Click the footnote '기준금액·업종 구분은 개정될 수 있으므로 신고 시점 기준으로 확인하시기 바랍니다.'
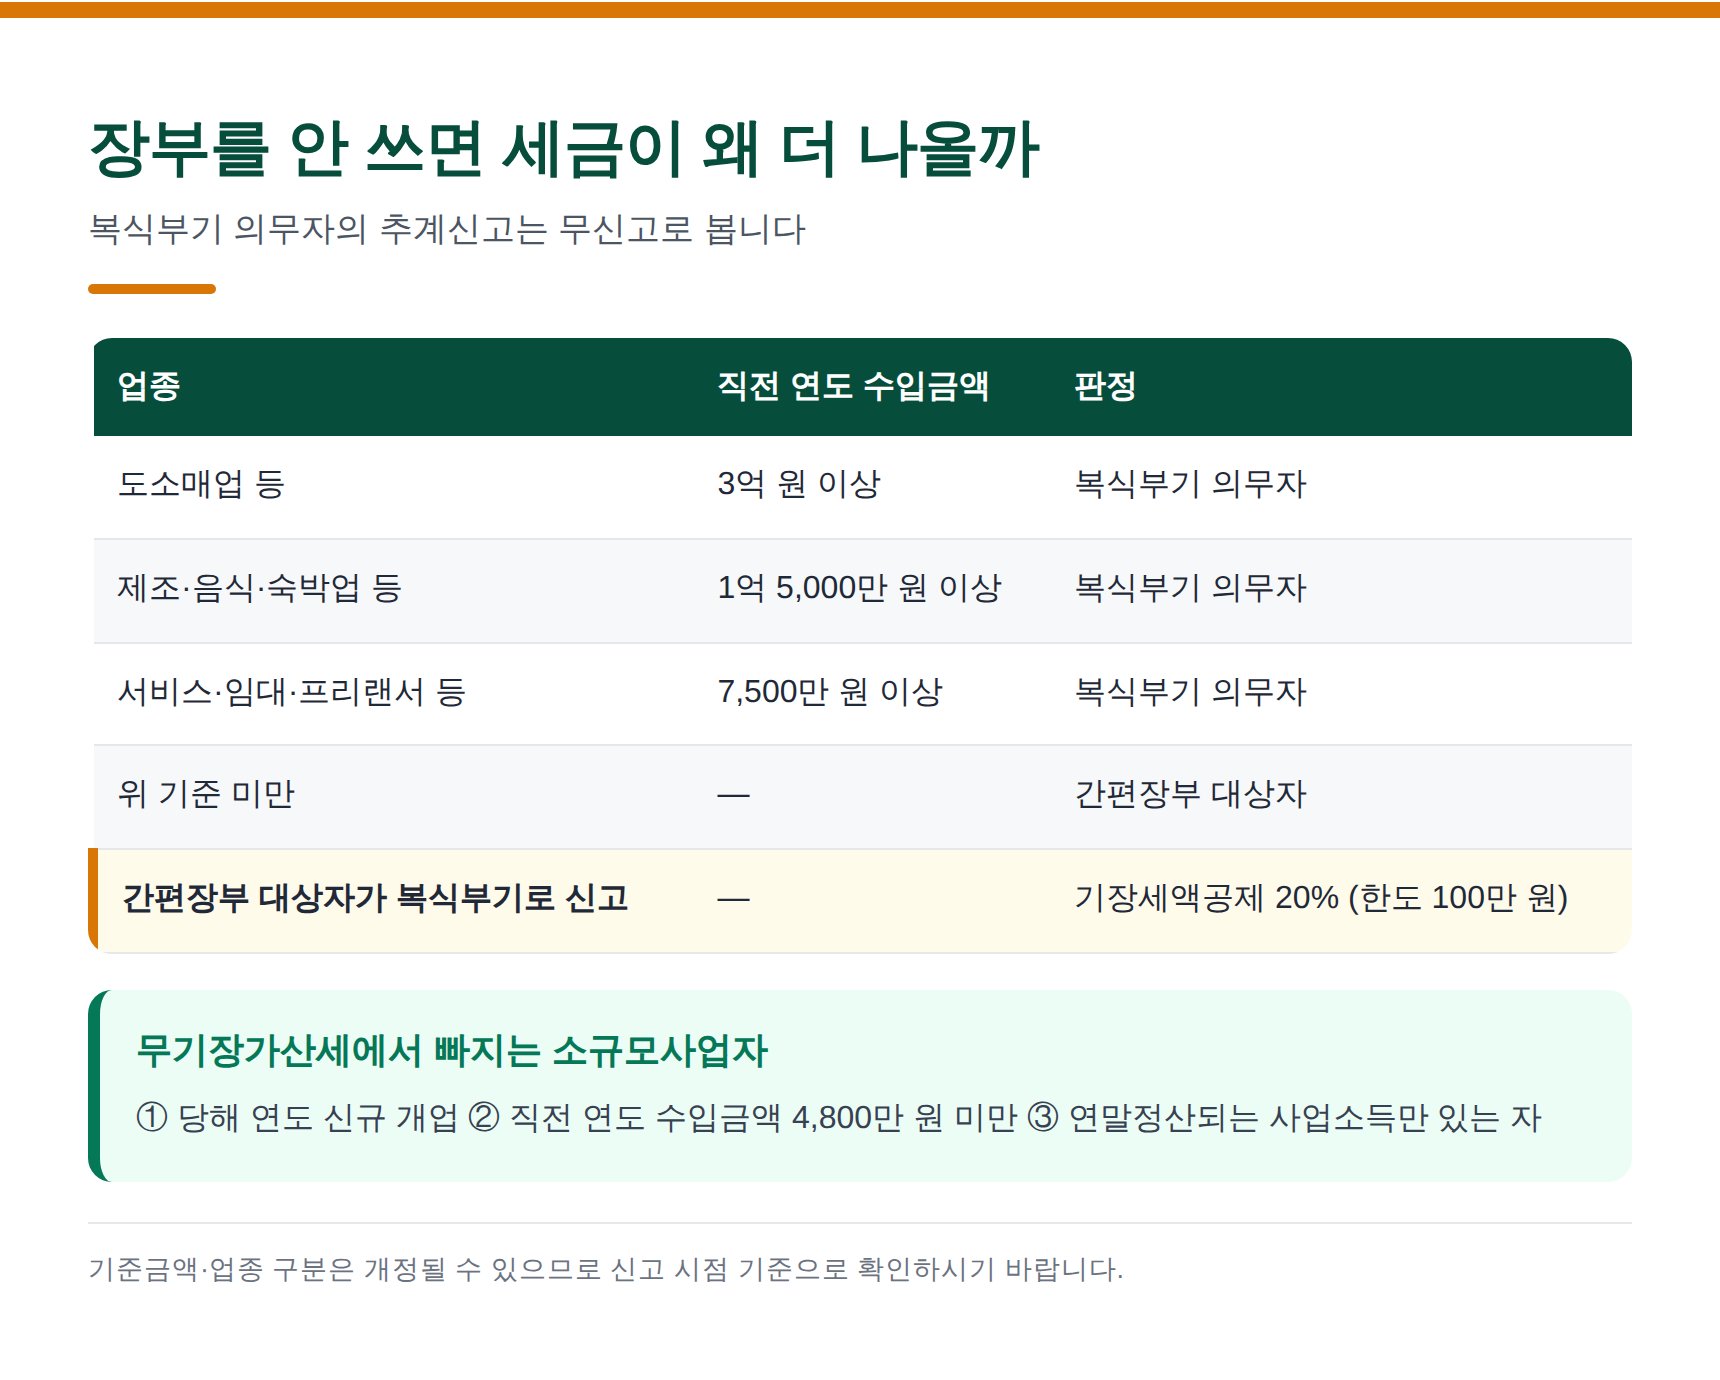Screen dimensions: 1720x1380 click(606, 1270)
